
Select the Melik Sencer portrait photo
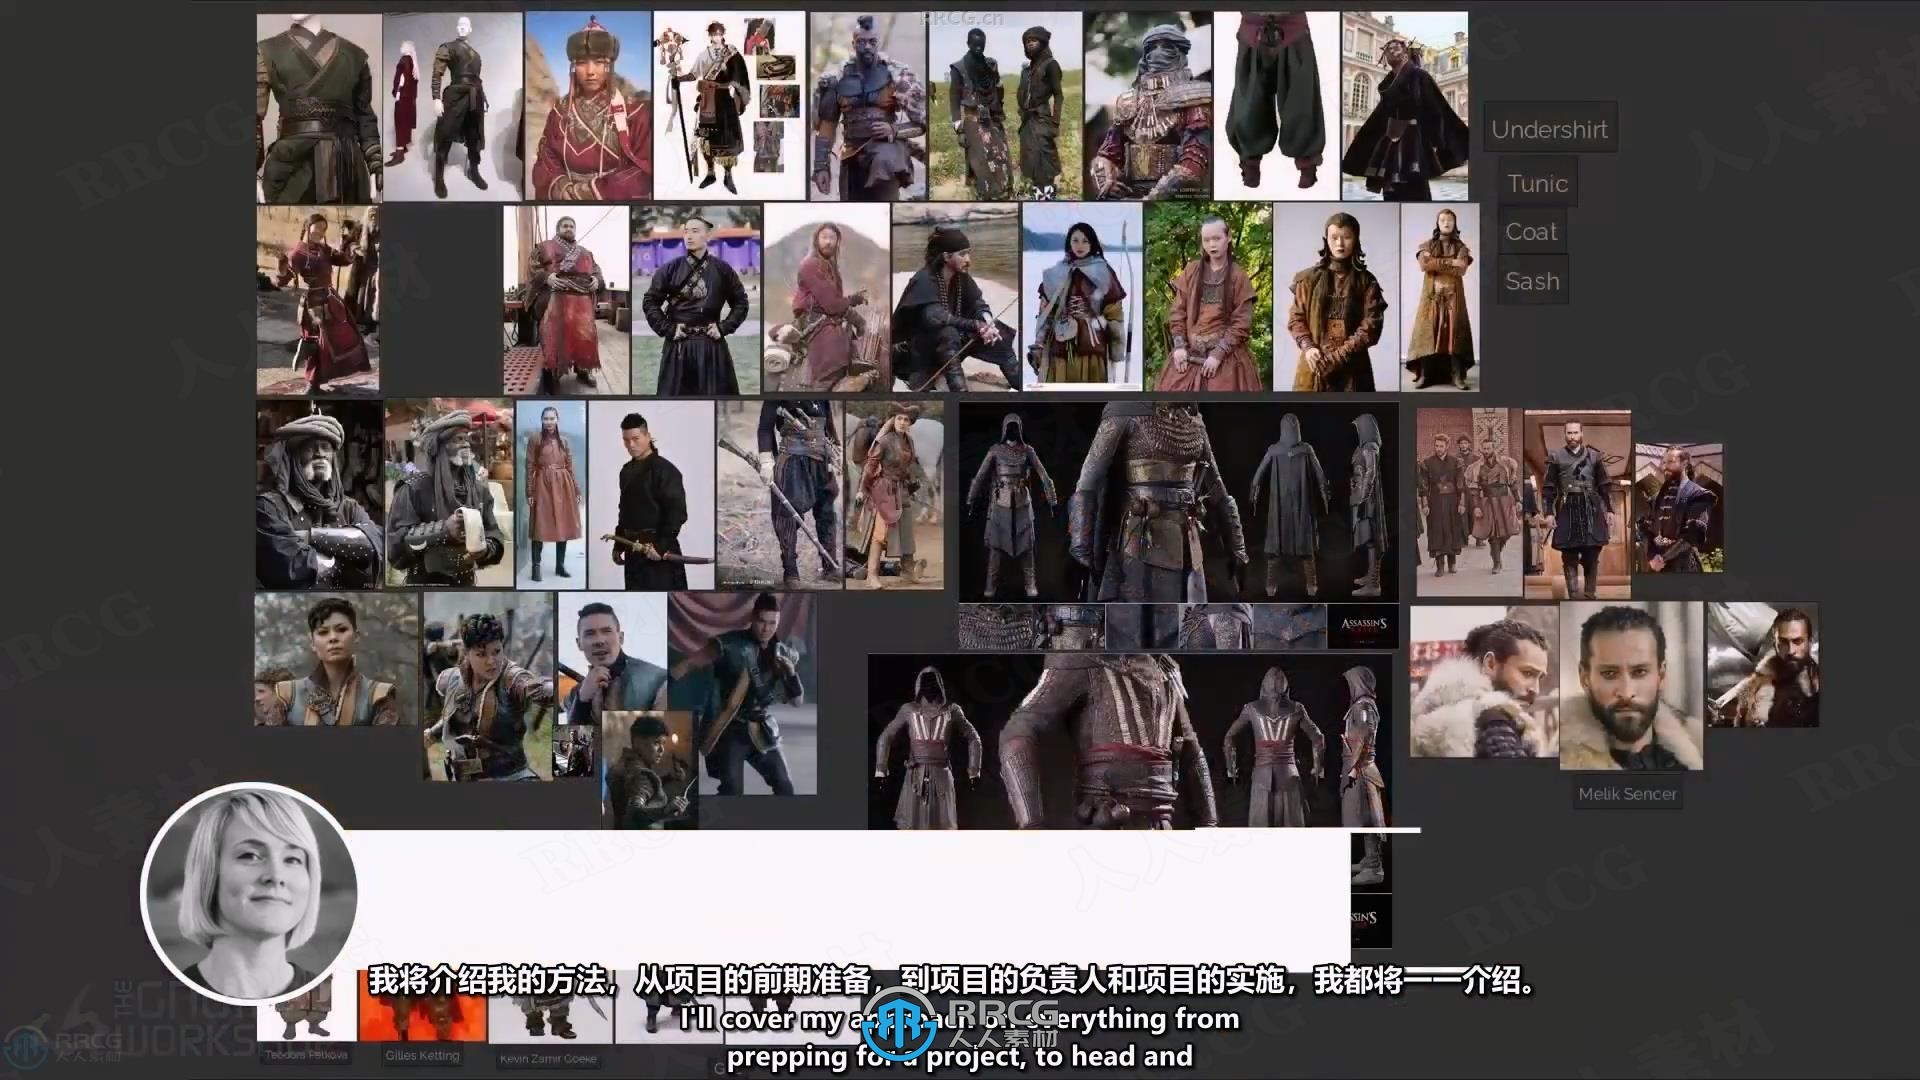[x=1631, y=686]
